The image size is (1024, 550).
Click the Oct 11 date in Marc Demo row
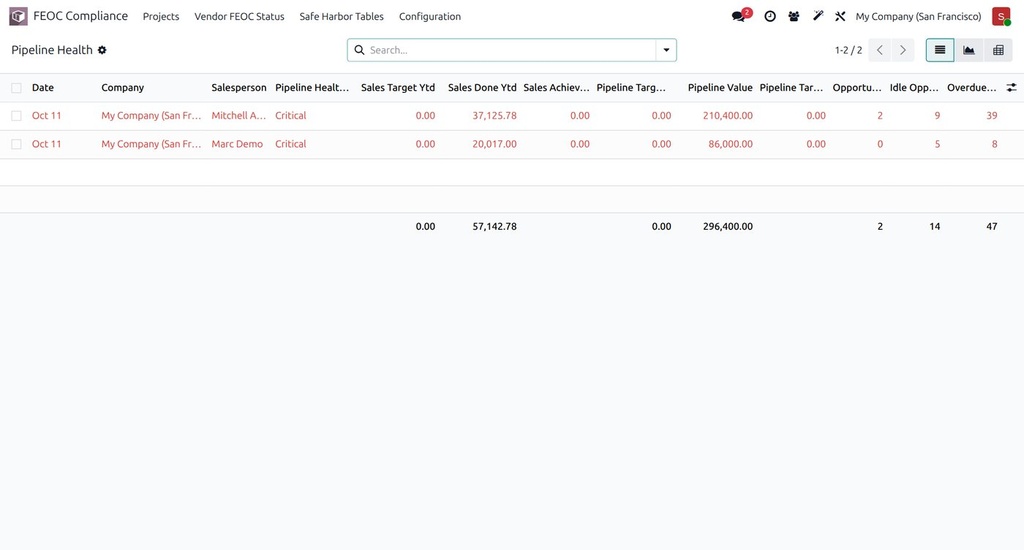[46, 144]
